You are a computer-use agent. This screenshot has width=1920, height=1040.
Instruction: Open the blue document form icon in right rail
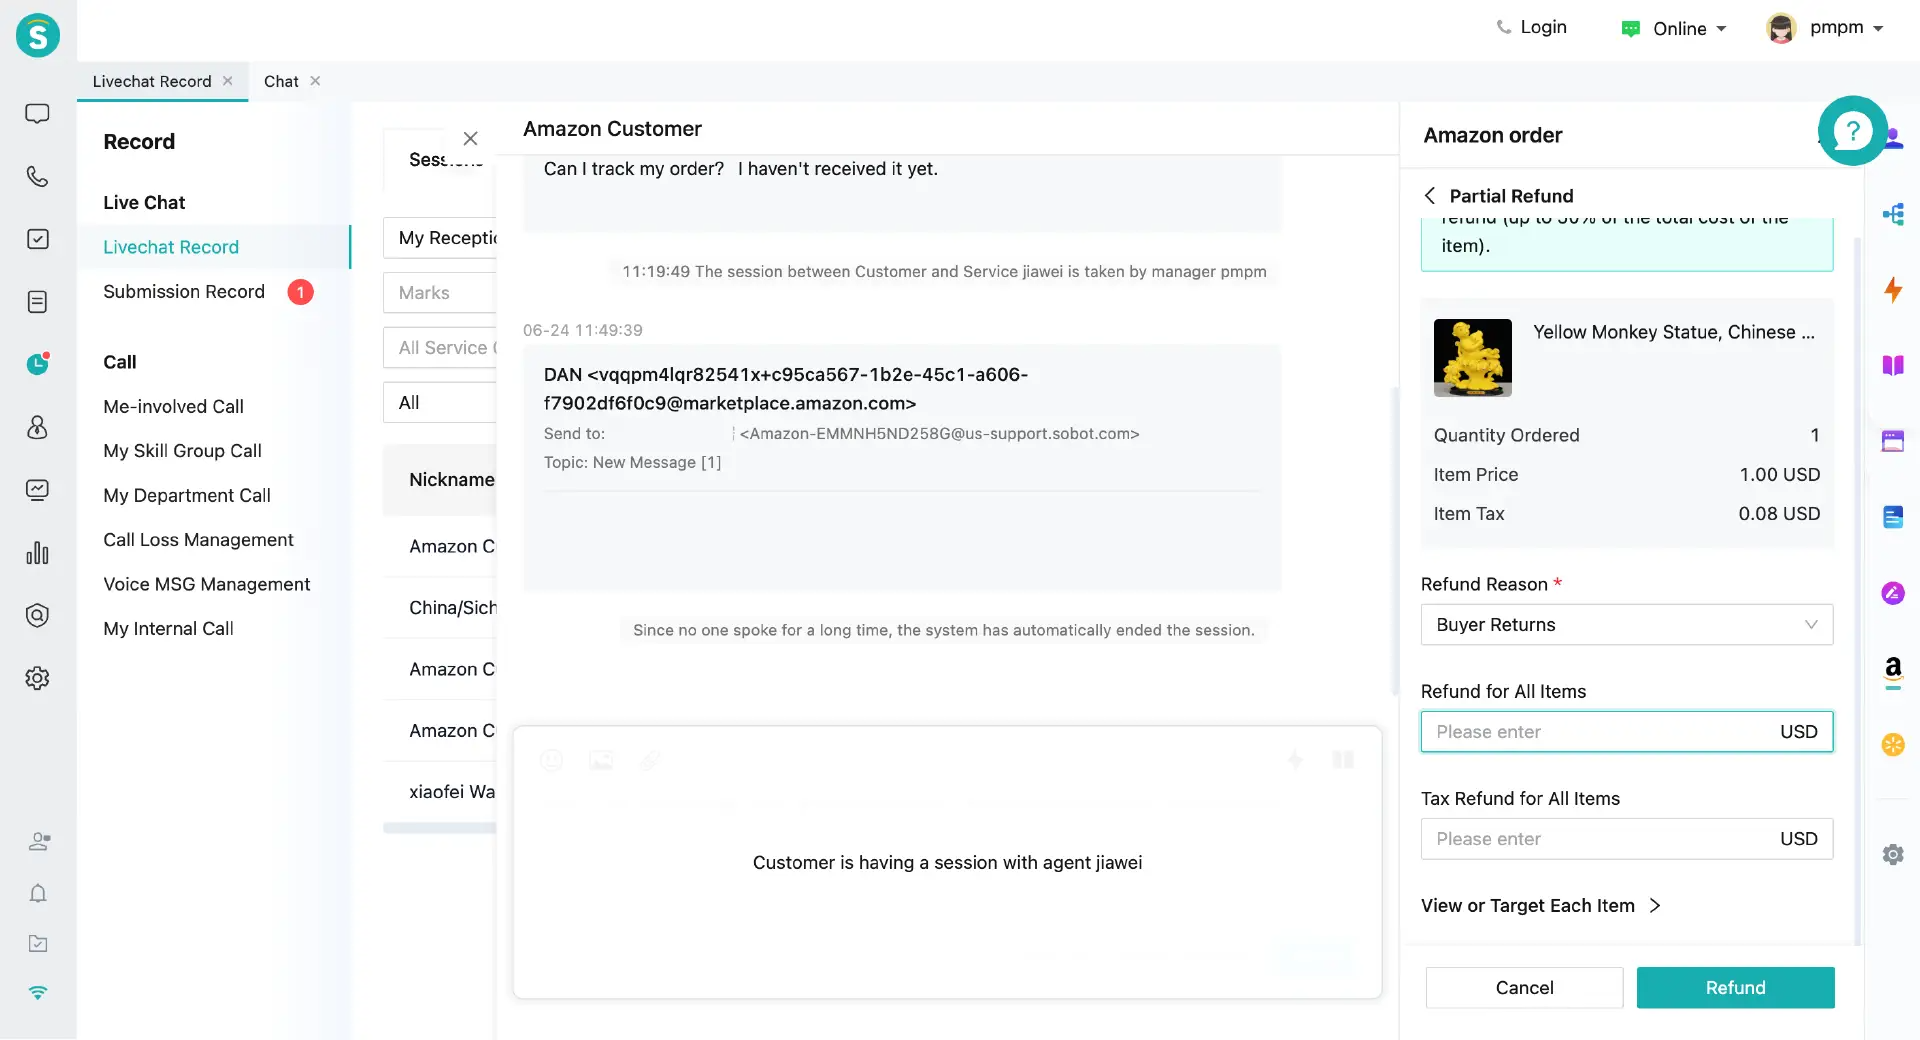point(1893,517)
